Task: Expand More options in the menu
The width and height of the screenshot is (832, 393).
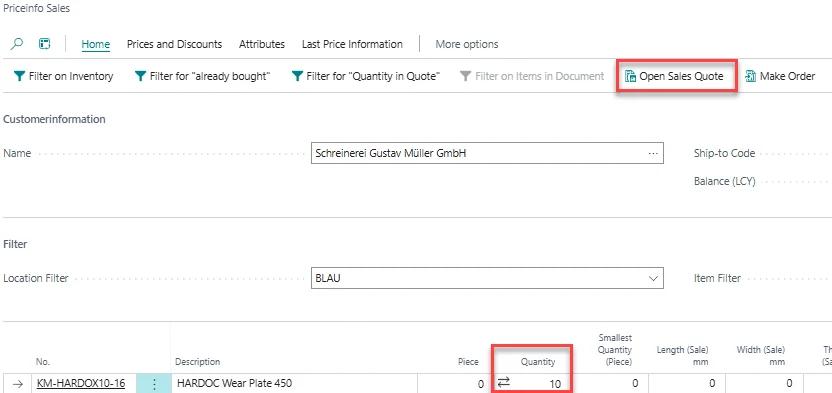Action: [x=467, y=45]
